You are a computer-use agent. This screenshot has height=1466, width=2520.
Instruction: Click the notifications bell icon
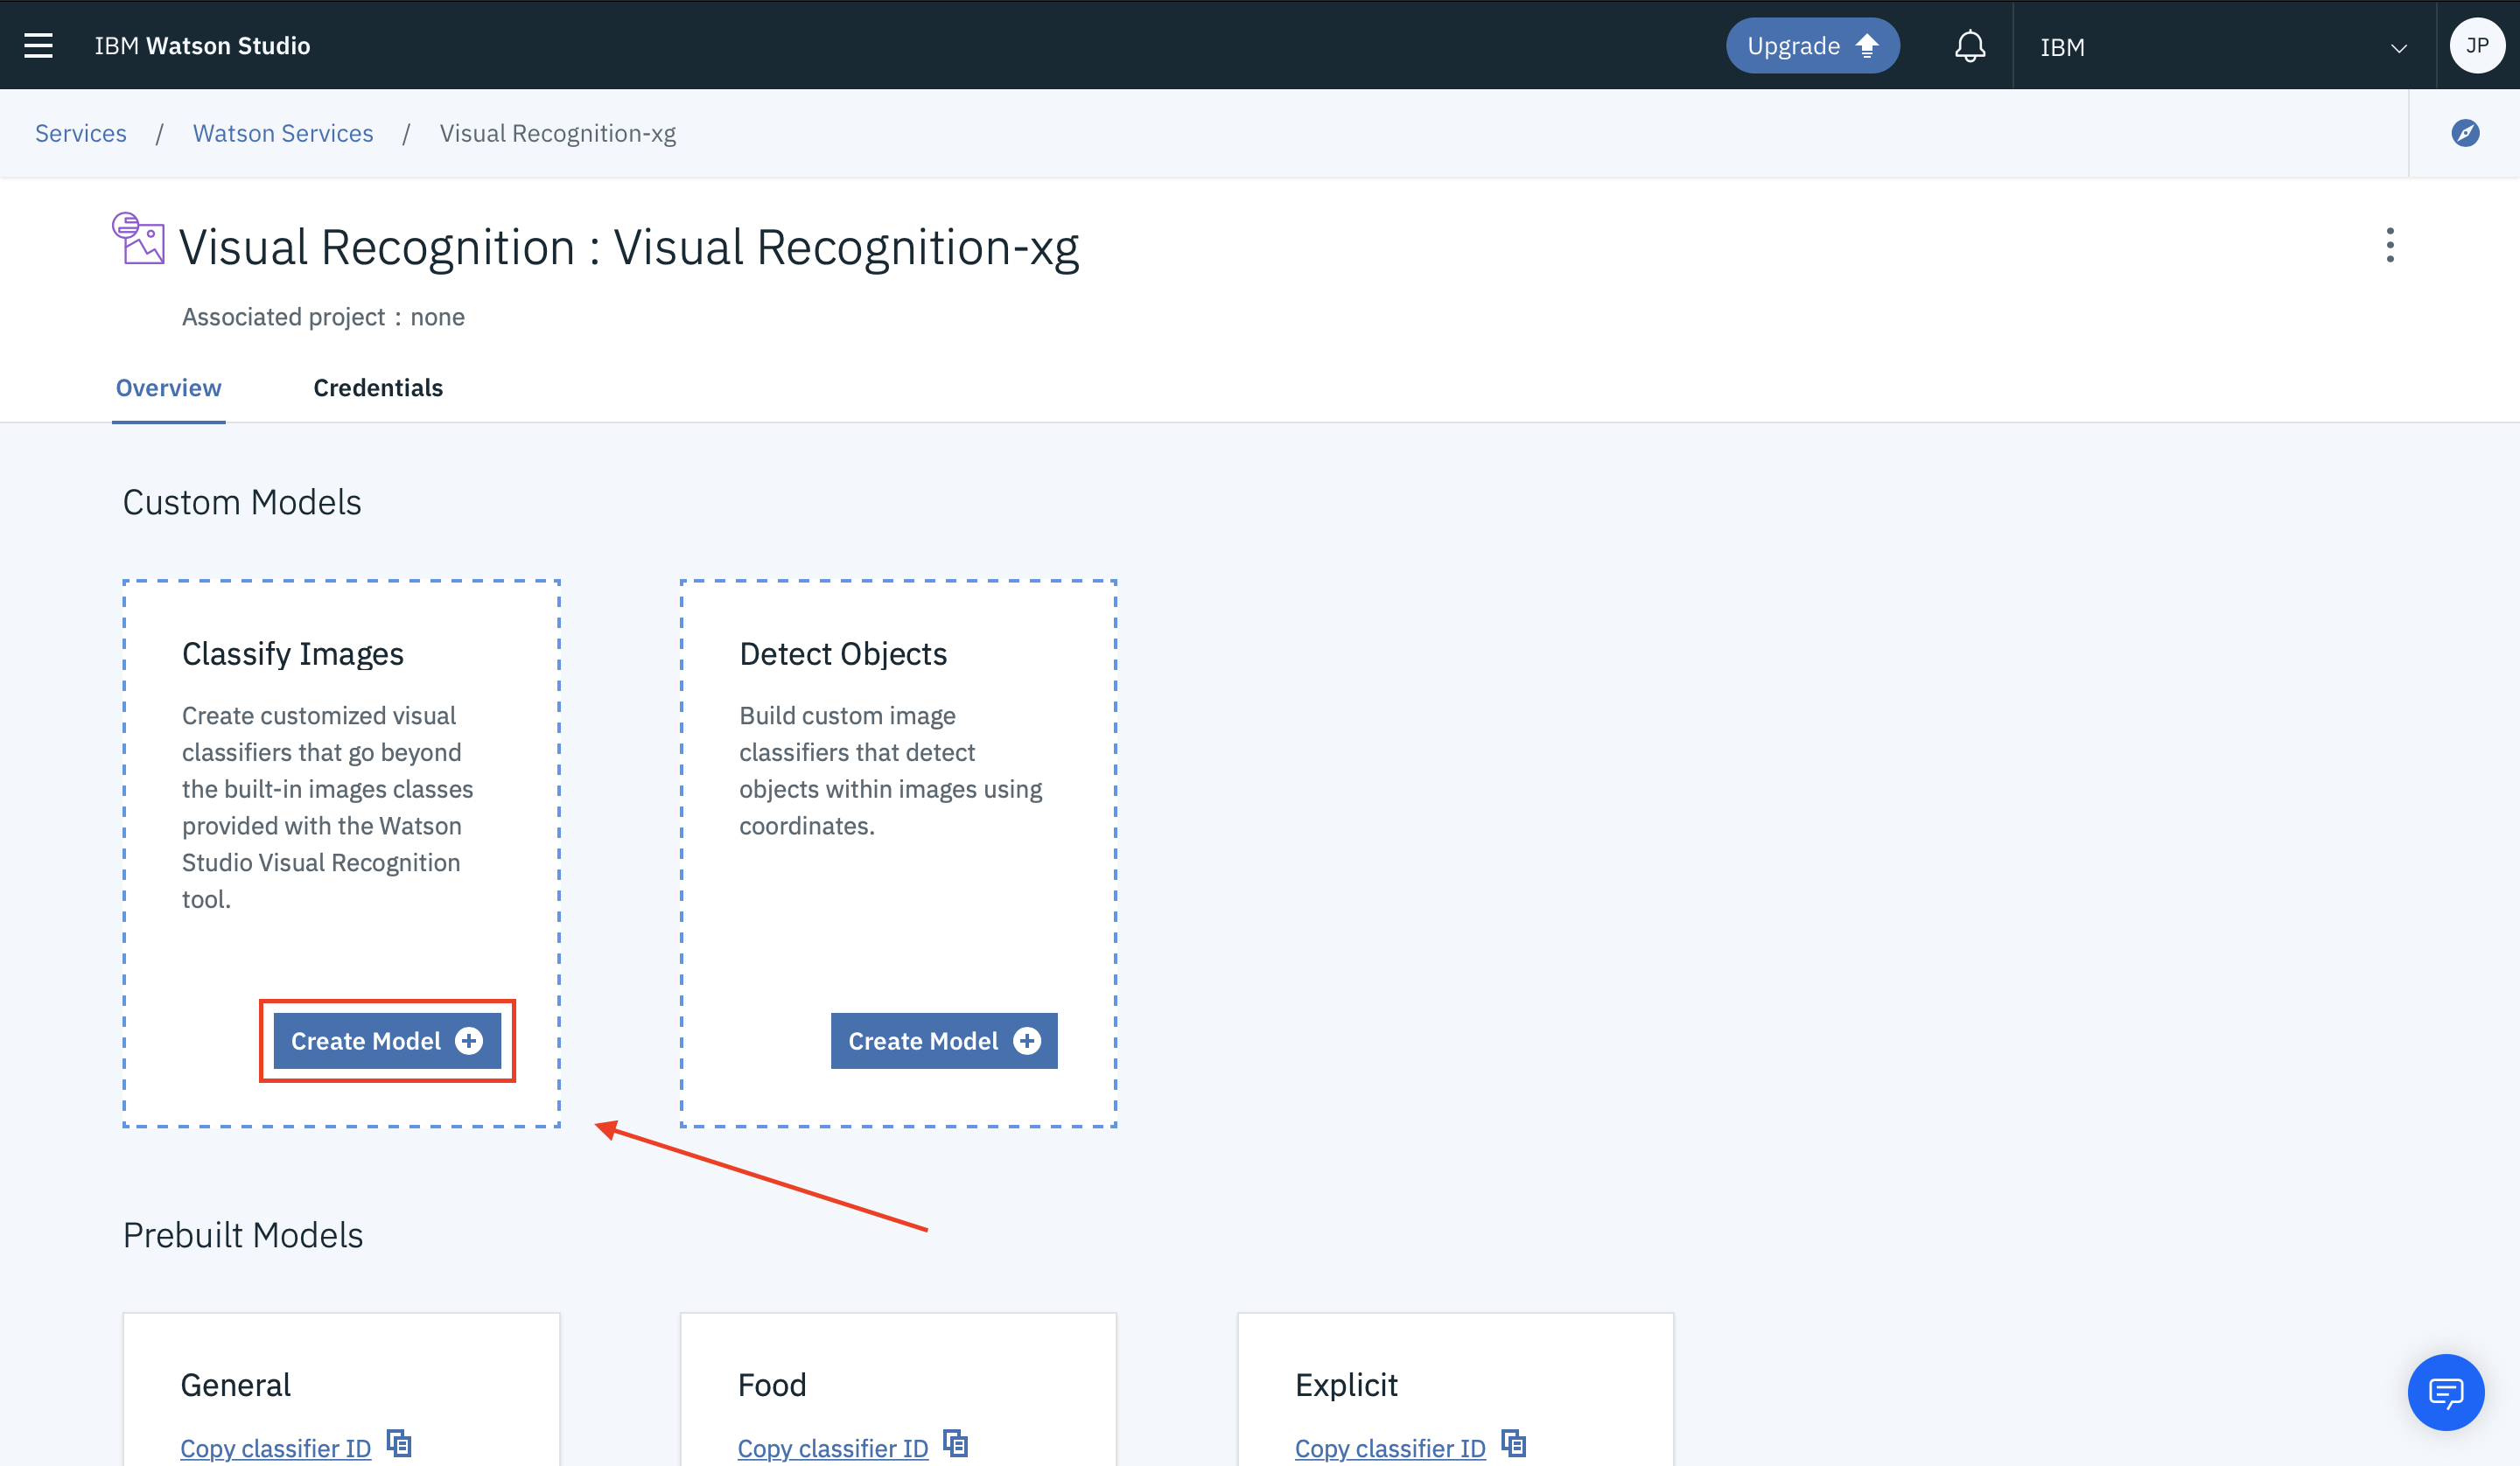[1969, 46]
